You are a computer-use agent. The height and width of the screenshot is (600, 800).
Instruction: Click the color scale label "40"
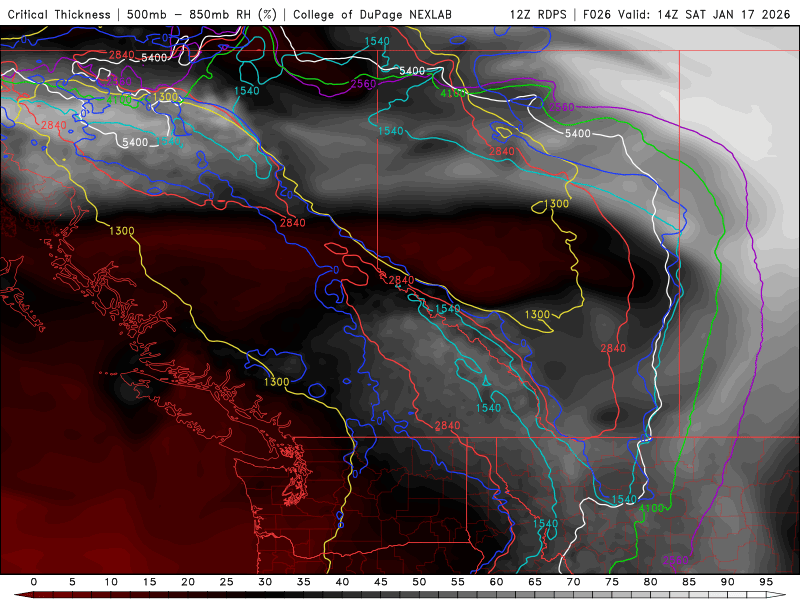pyautogui.click(x=342, y=582)
